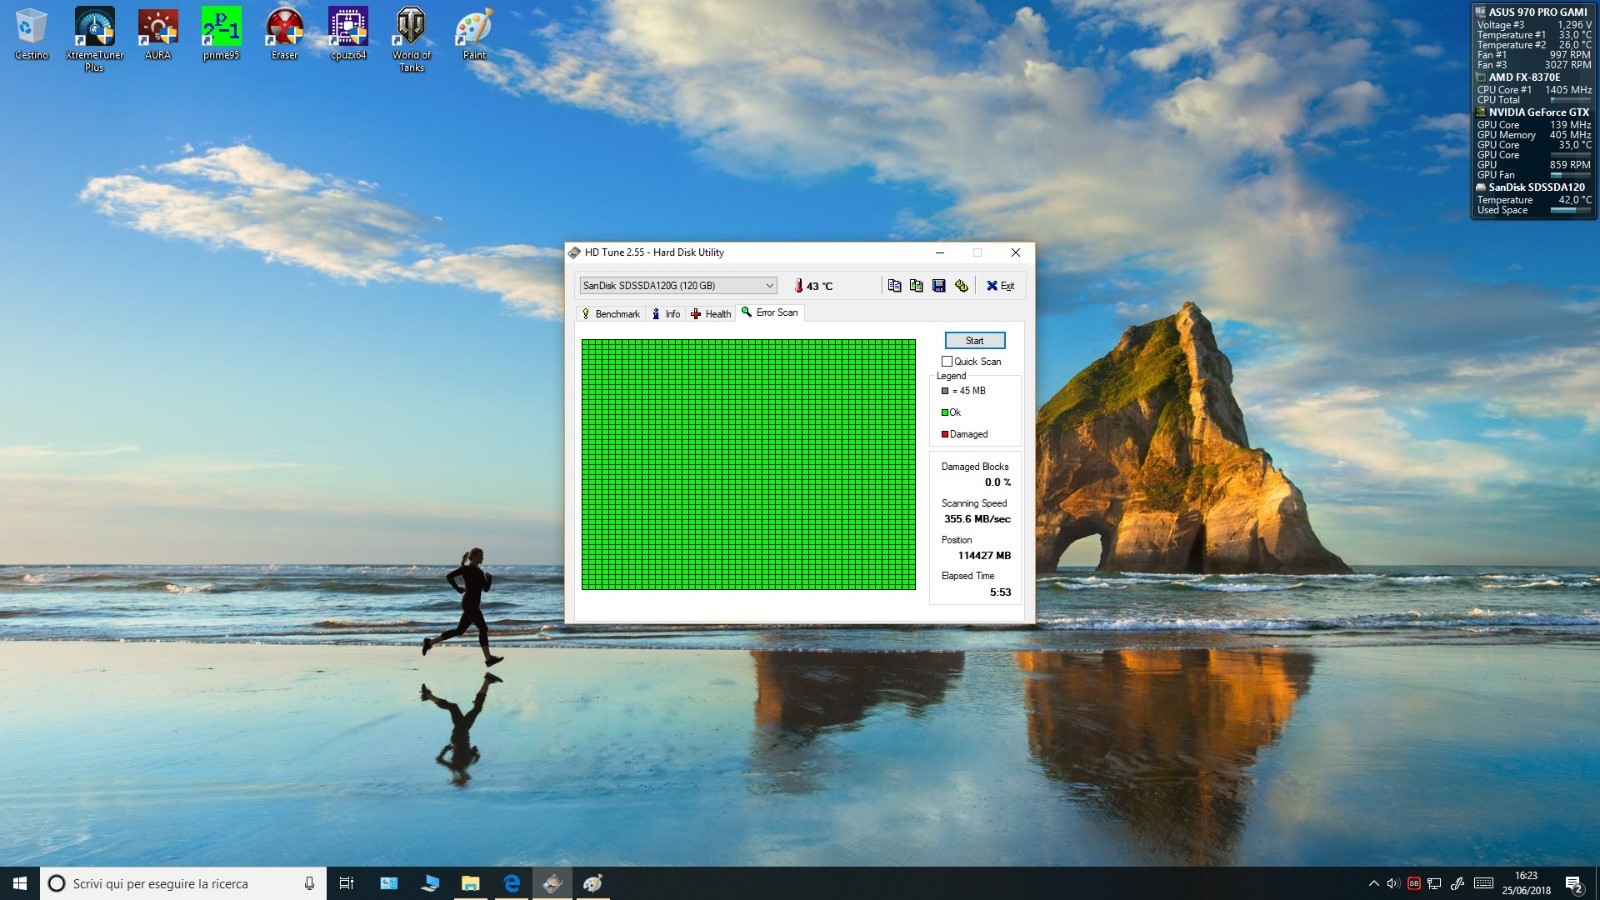Image resolution: width=1600 pixels, height=900 pixels.
Task: Click the volume icon in system tray
Action: pyautogui.click(x=1393, y=883)
